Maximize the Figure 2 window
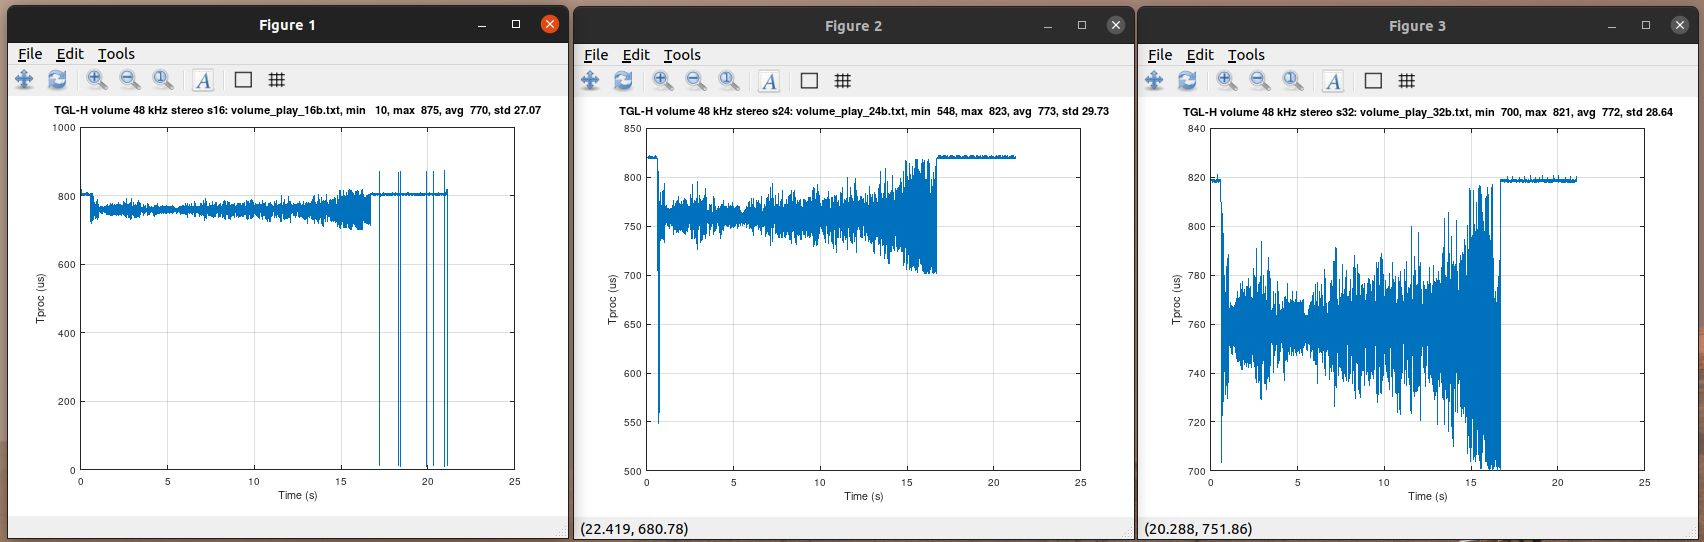 [x=1082, y=25]
